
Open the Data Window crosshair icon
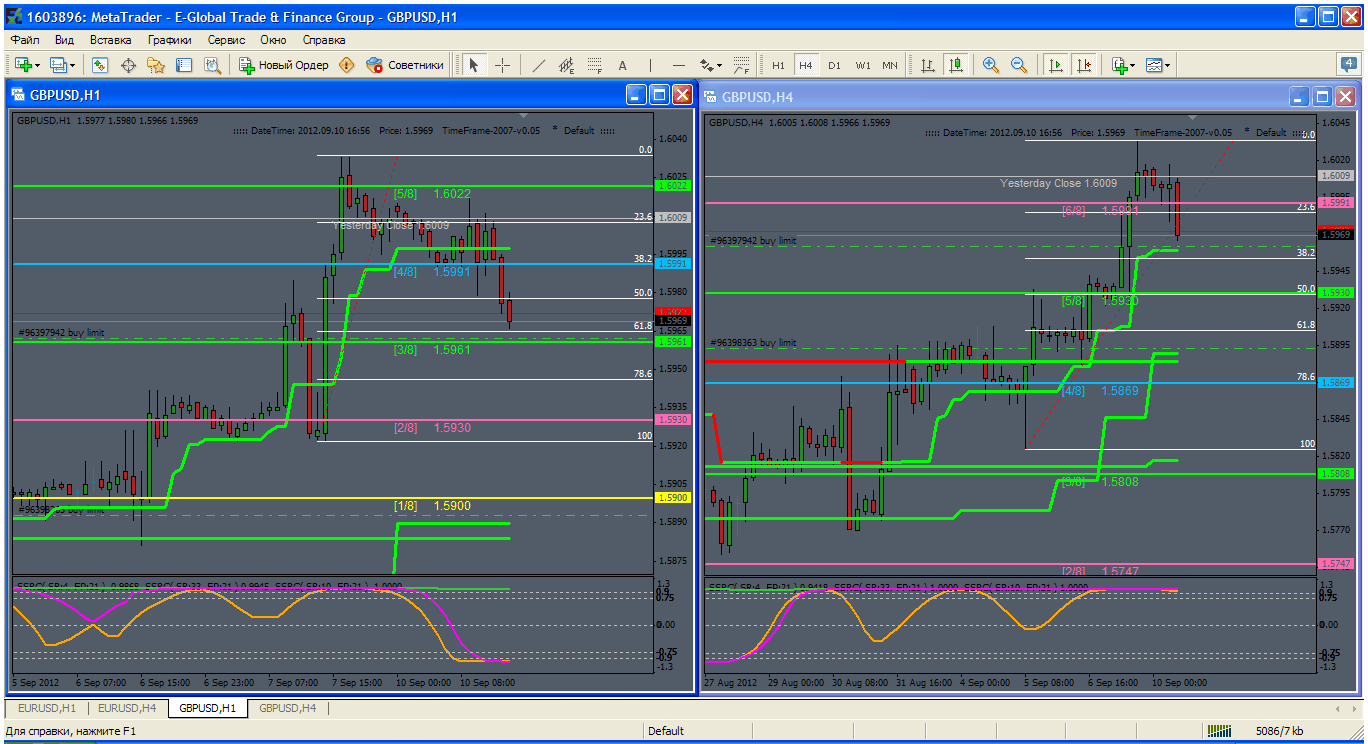[x=128, y=65]
